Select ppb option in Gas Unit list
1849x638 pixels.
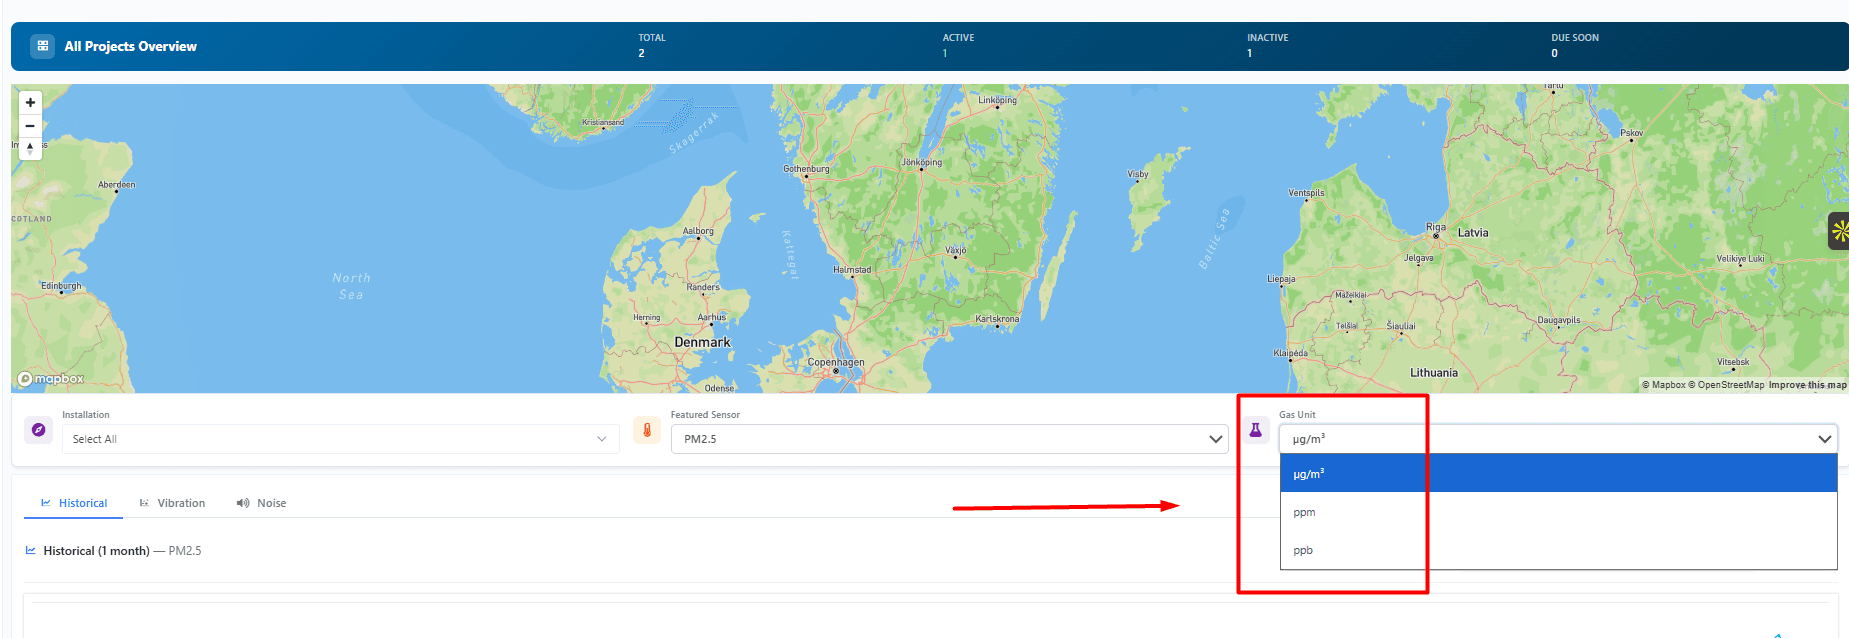(1558, 550)
